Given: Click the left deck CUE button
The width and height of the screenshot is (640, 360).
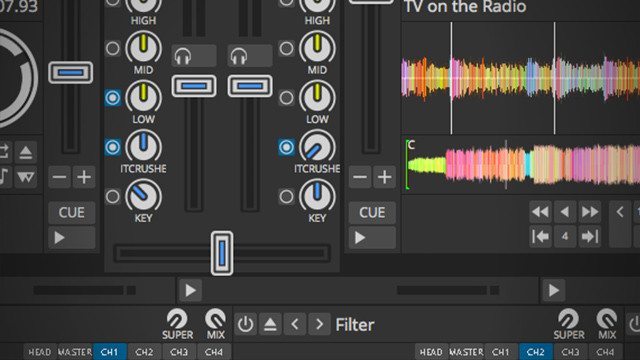Looking at the screenshot, I should click(72, 213).
